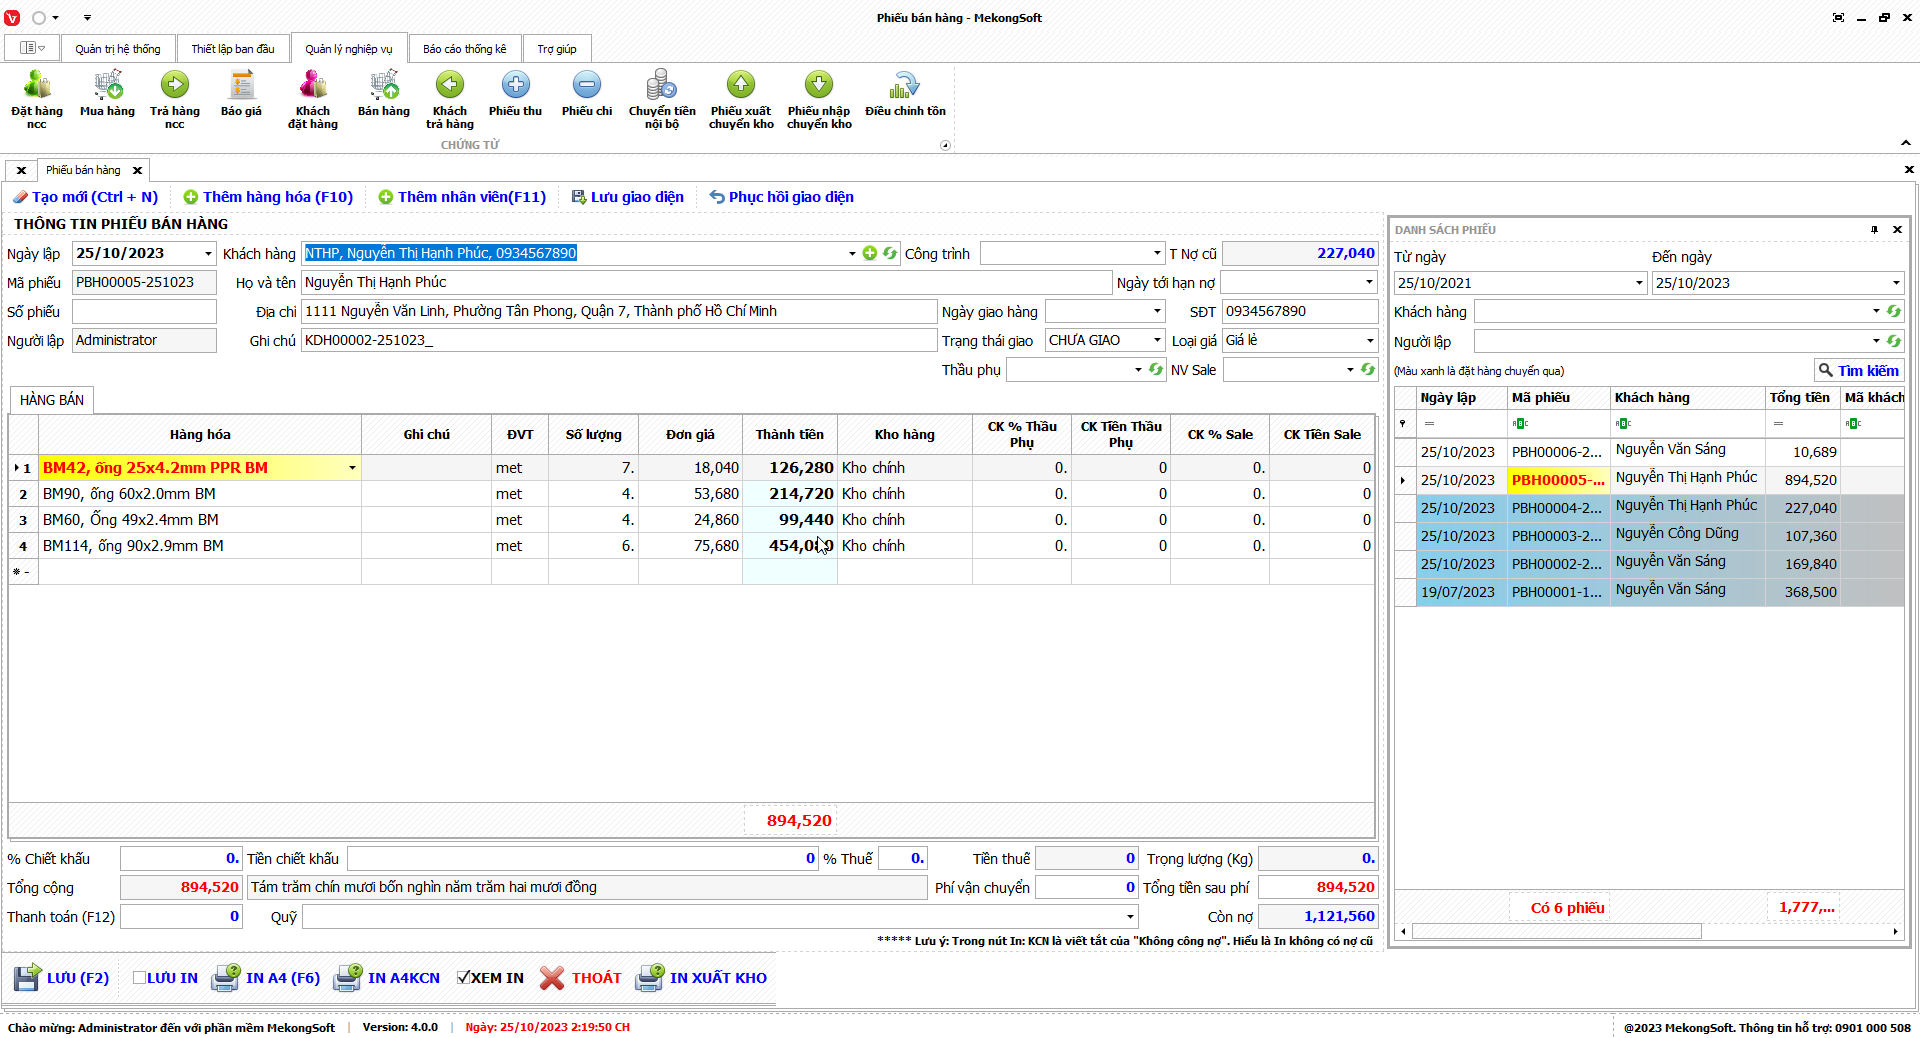Switch to Báo cáo thống kê tab
1920x1038 pixels.
pyautogui.click(x=464, y=49)
